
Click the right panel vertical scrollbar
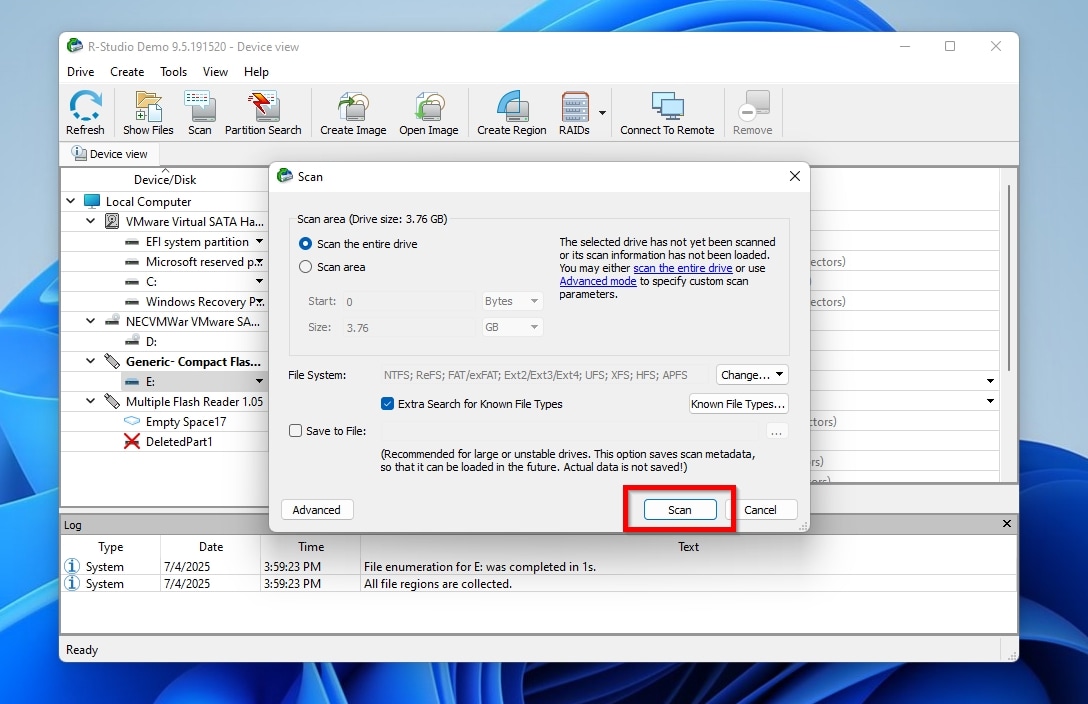click(x=1009, y=277)
